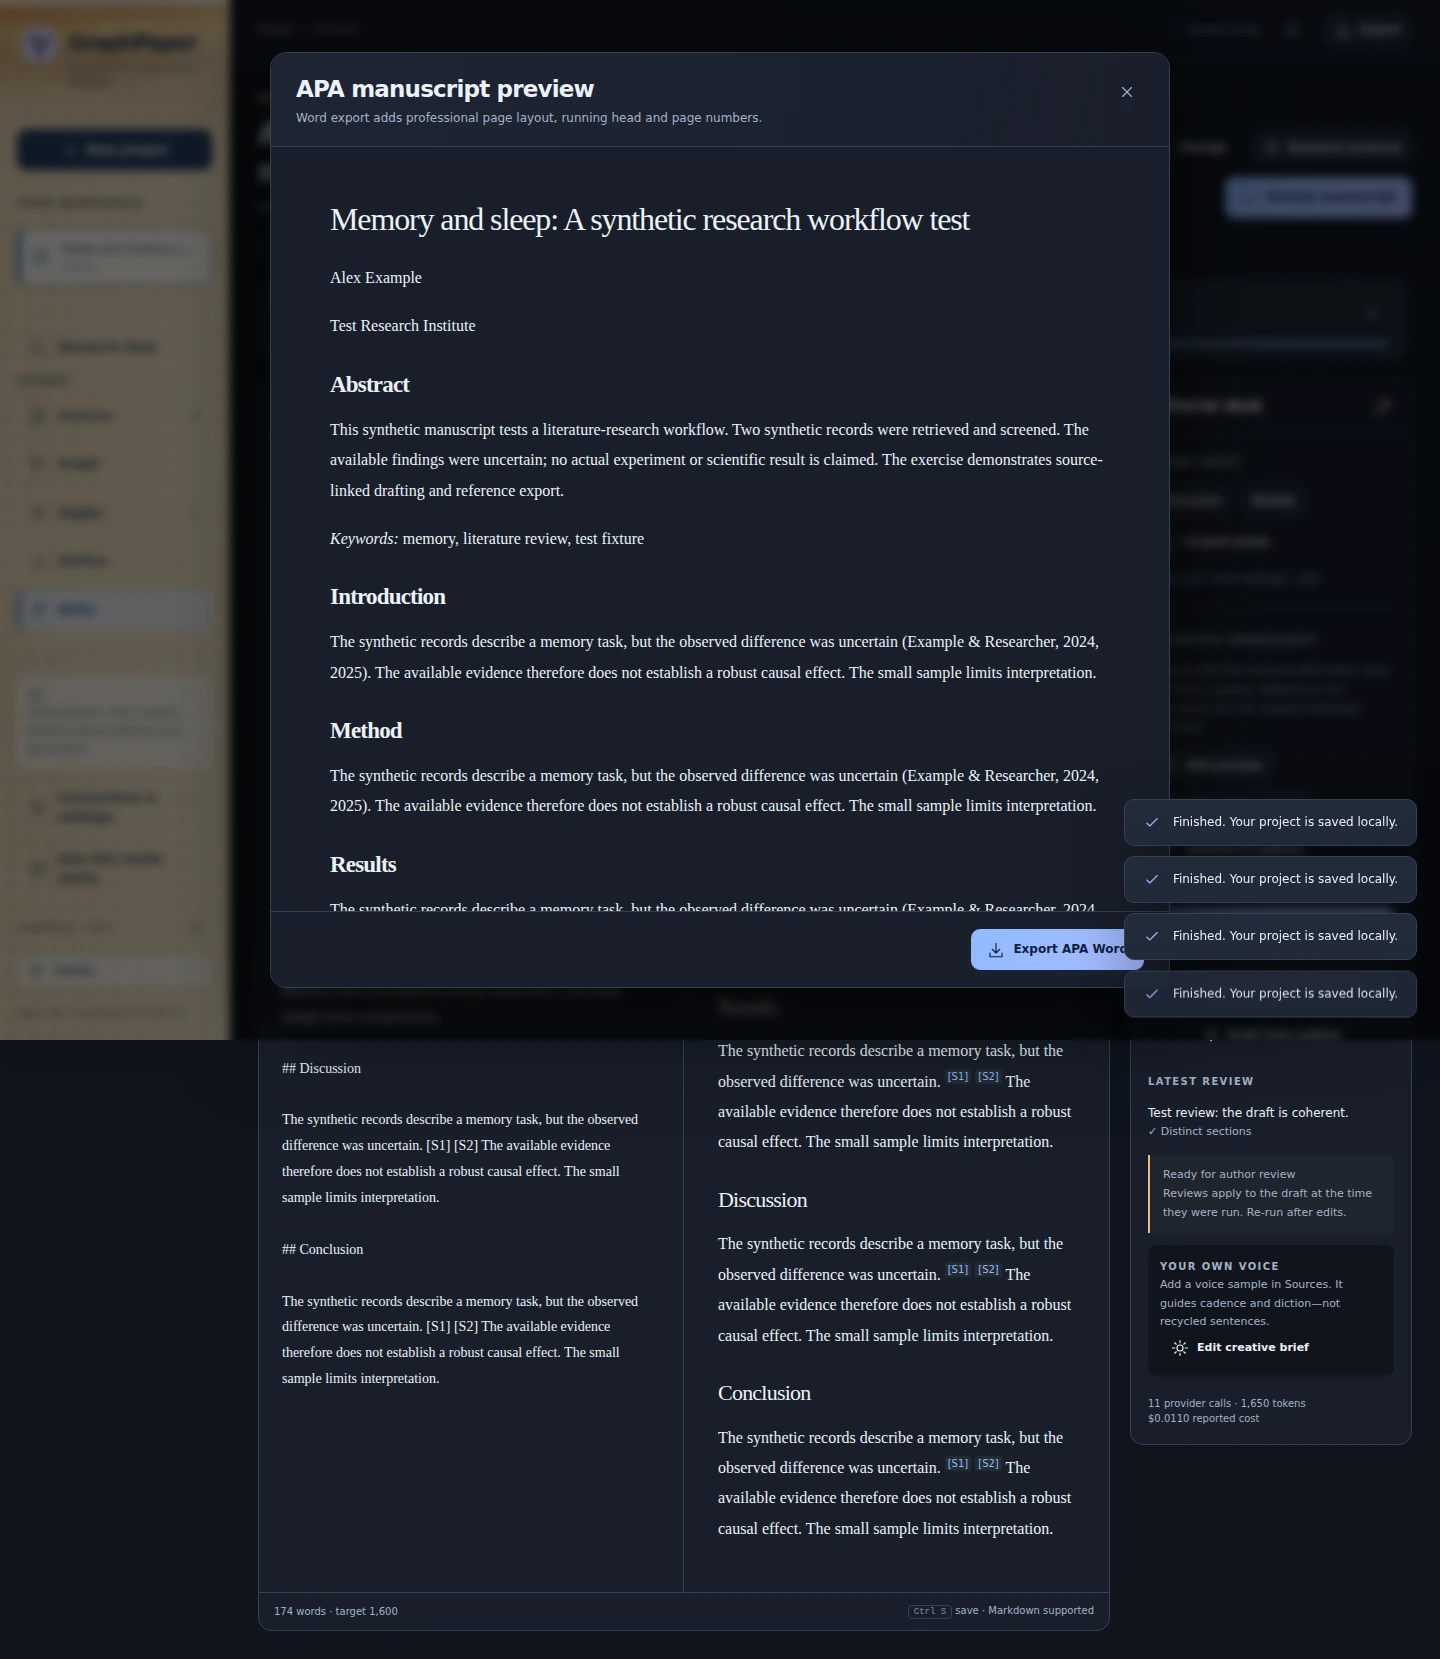Click the 'Word export adds professional page layout' subtitle
This screenshot has width=1440, height=1659.
pos(529,118)
